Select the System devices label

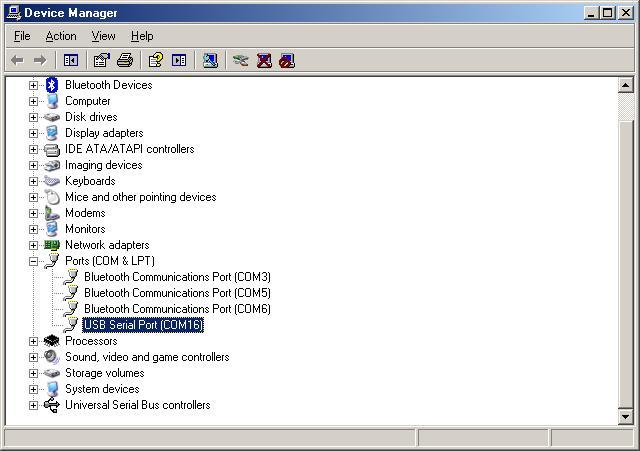[x=102, y=389]
